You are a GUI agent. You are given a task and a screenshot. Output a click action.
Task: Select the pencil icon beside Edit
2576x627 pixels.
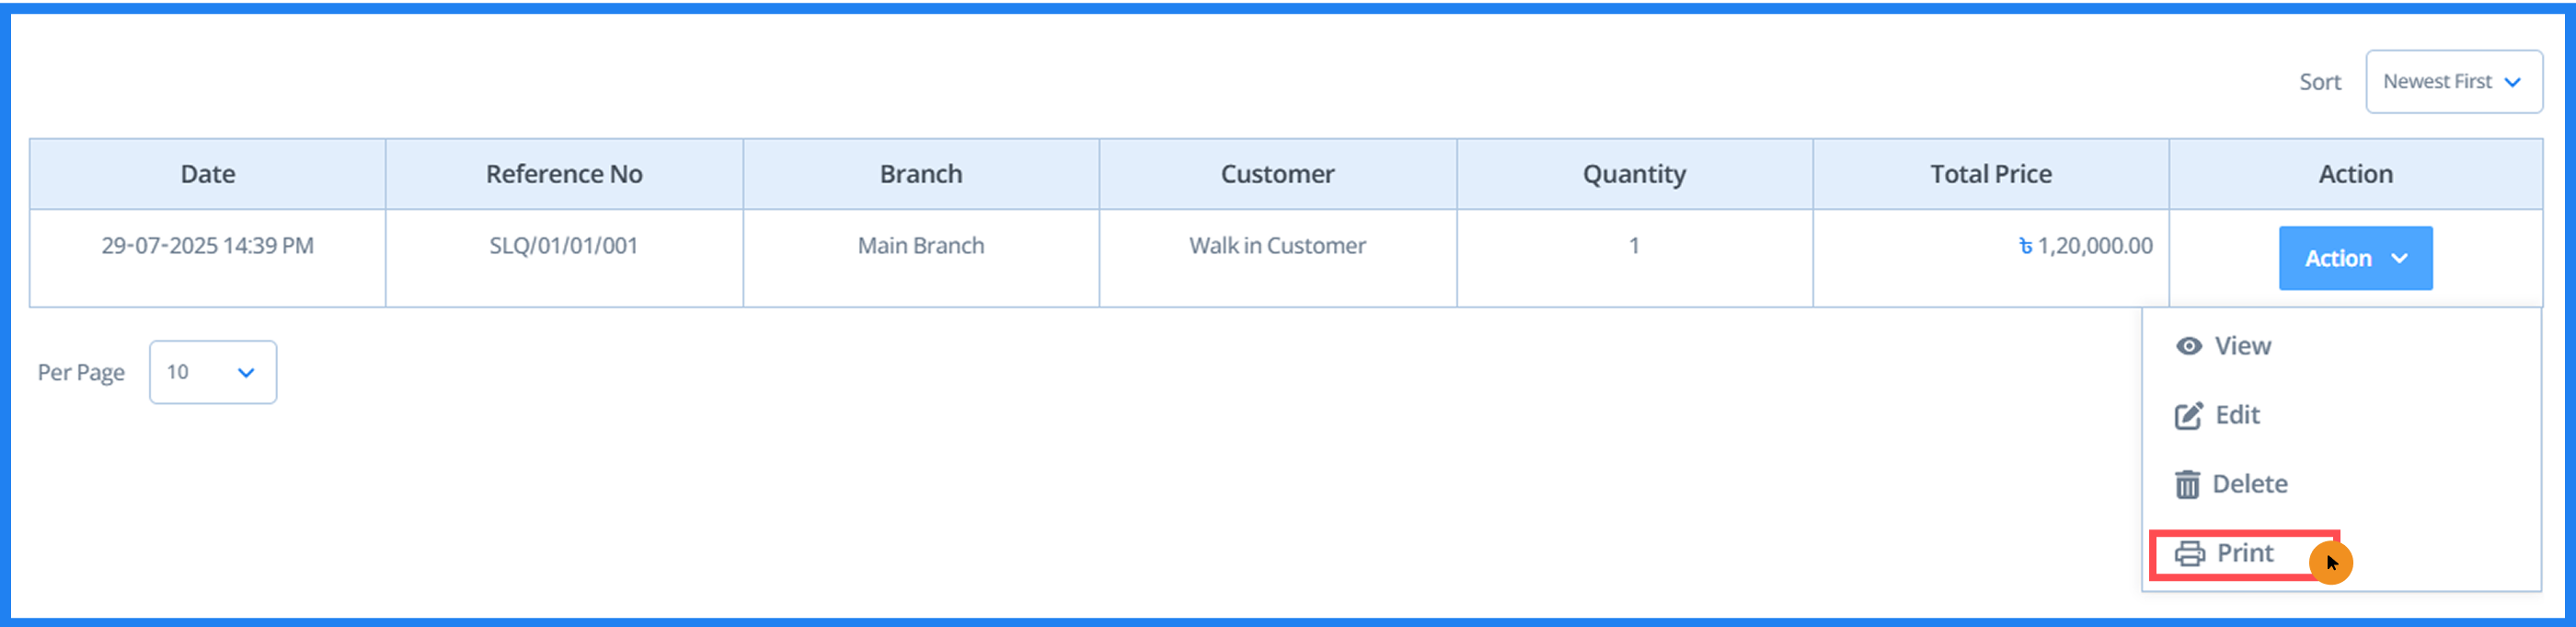click(2188, 414)
